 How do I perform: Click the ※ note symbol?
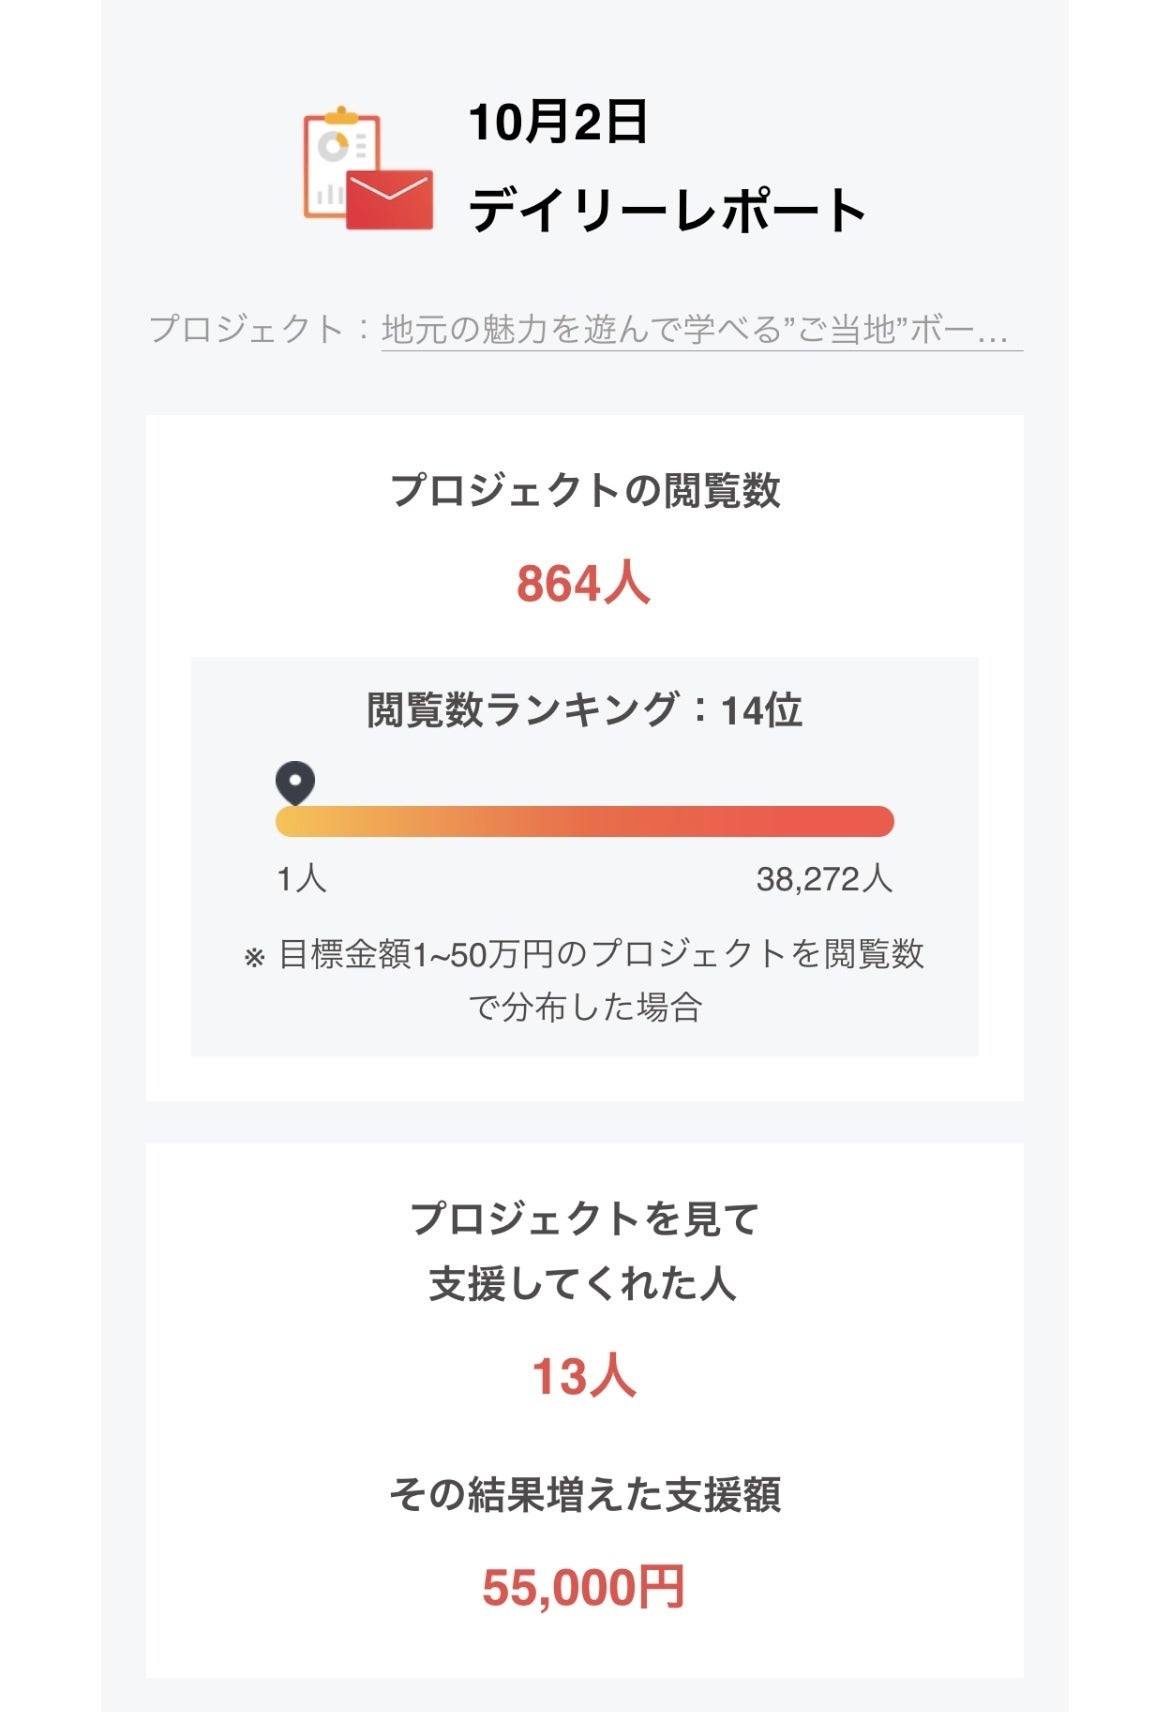click(x=254, y=958)
